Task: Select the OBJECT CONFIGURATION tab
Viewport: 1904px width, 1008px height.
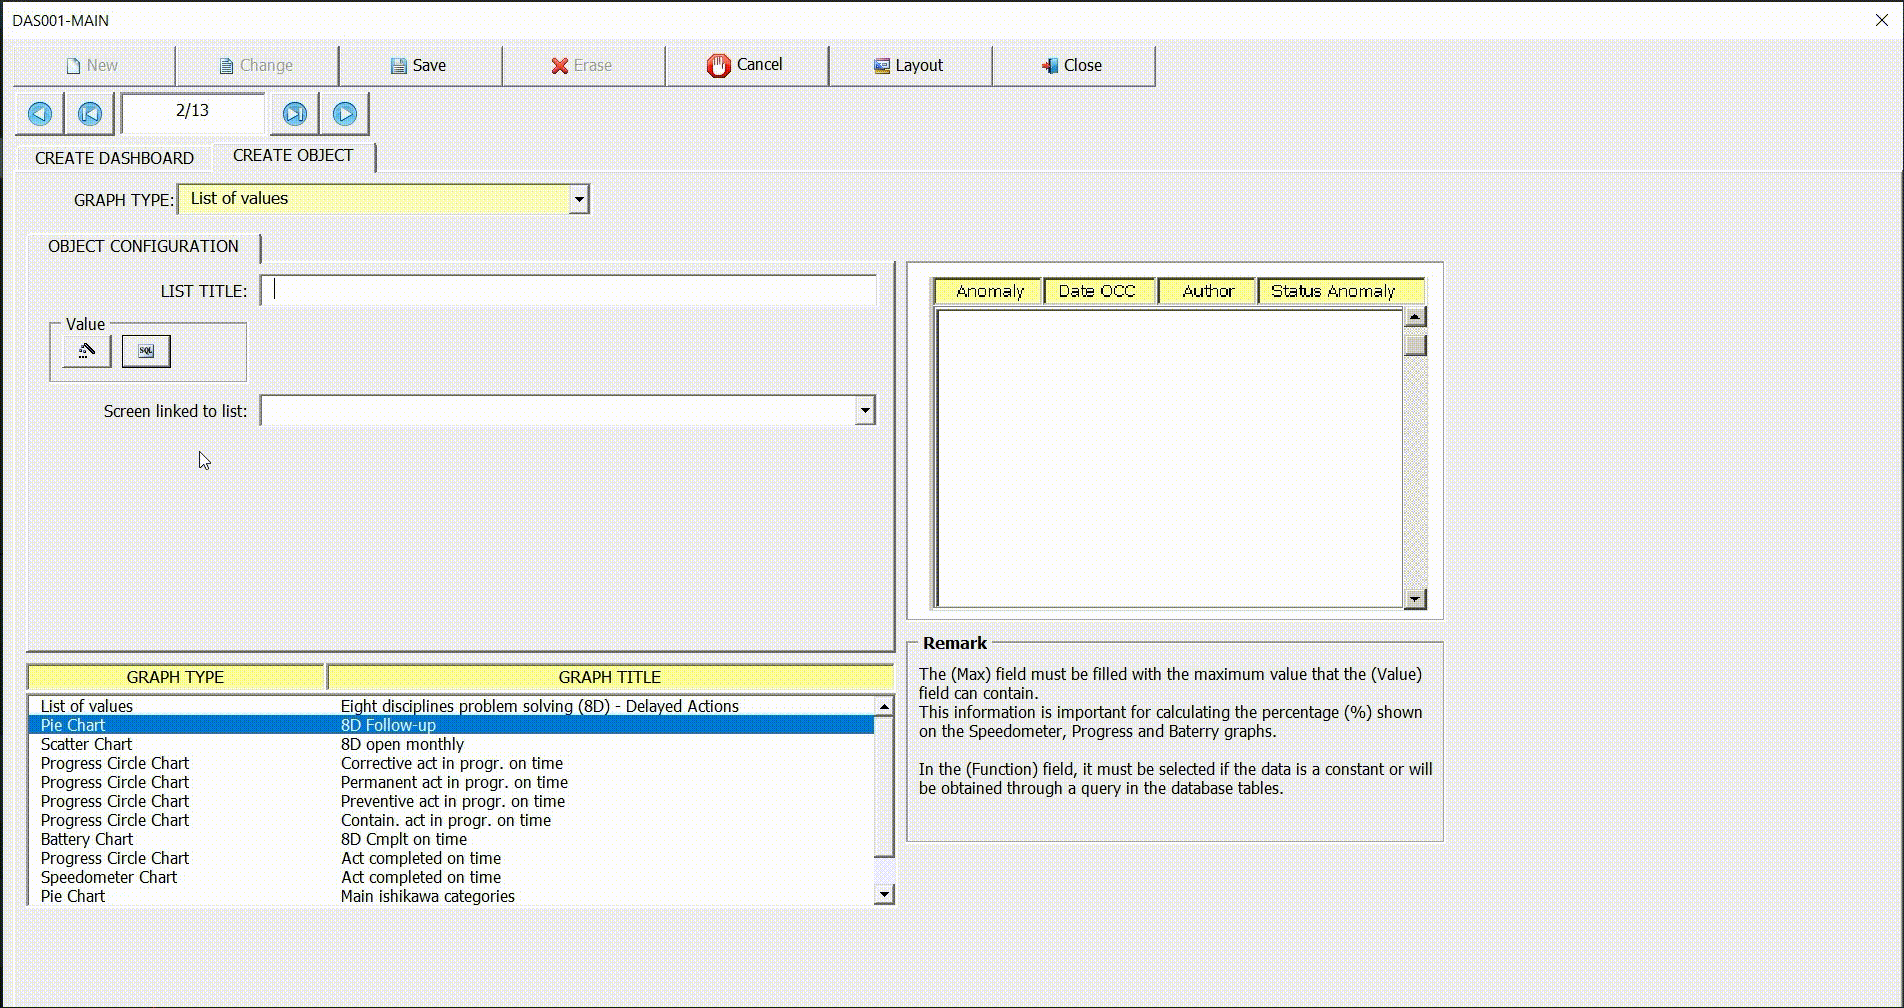Action: pos(141,247)
